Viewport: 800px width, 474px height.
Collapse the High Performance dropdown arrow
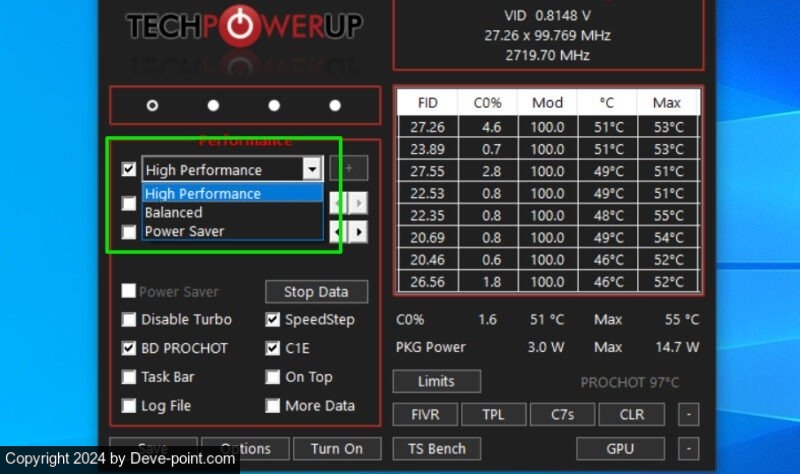312,170
